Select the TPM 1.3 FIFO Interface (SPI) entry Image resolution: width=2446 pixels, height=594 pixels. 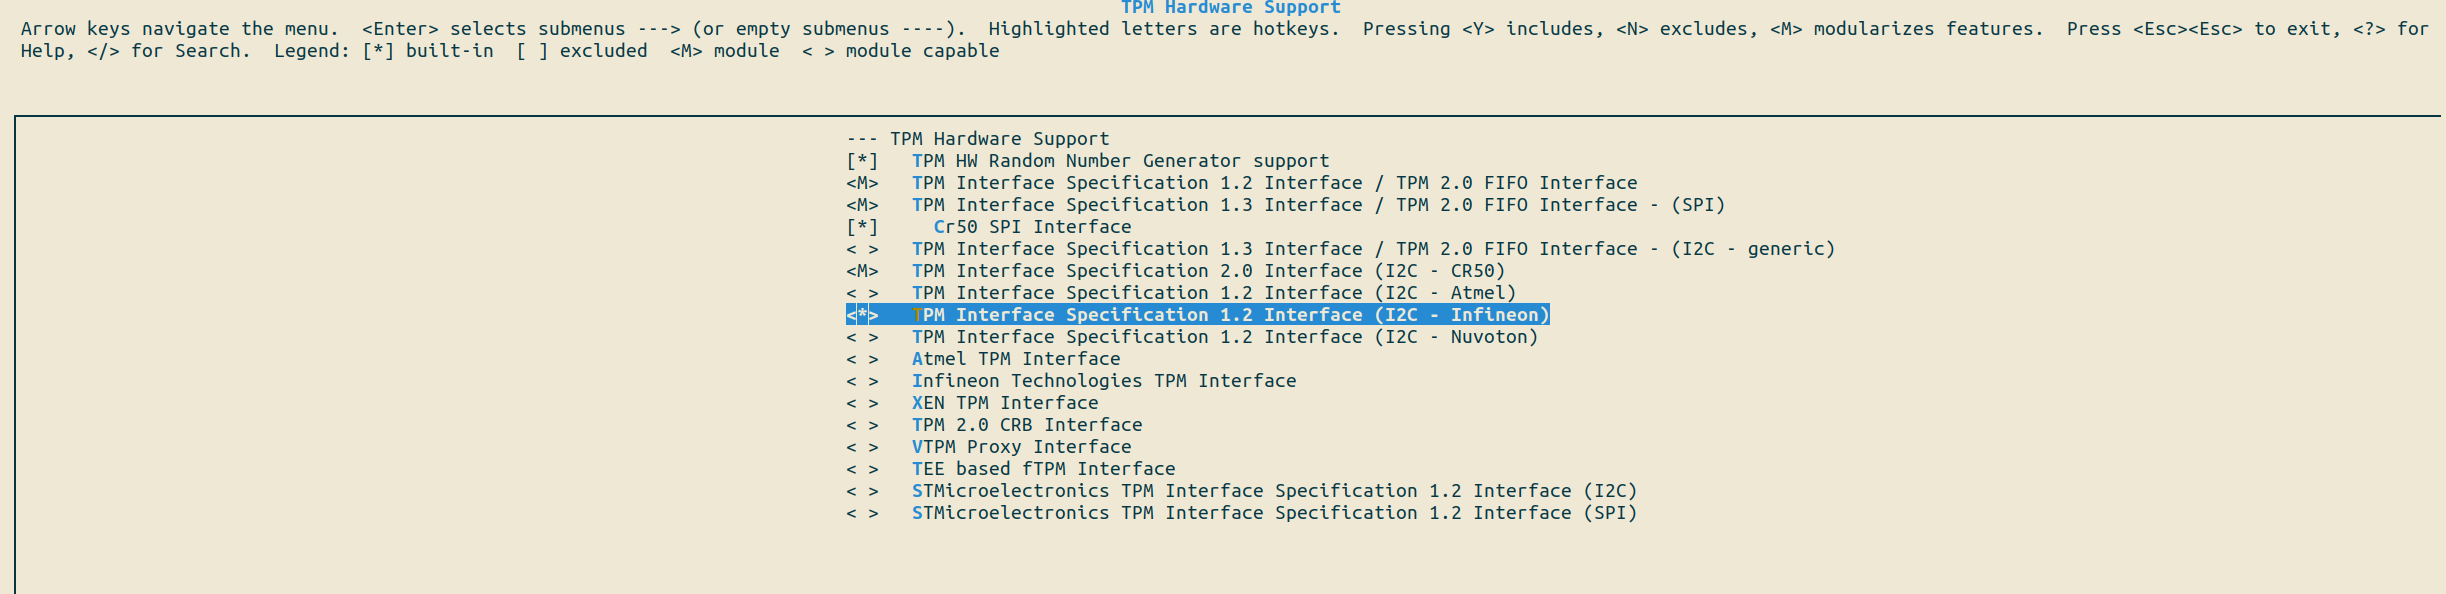(1317, 205)
